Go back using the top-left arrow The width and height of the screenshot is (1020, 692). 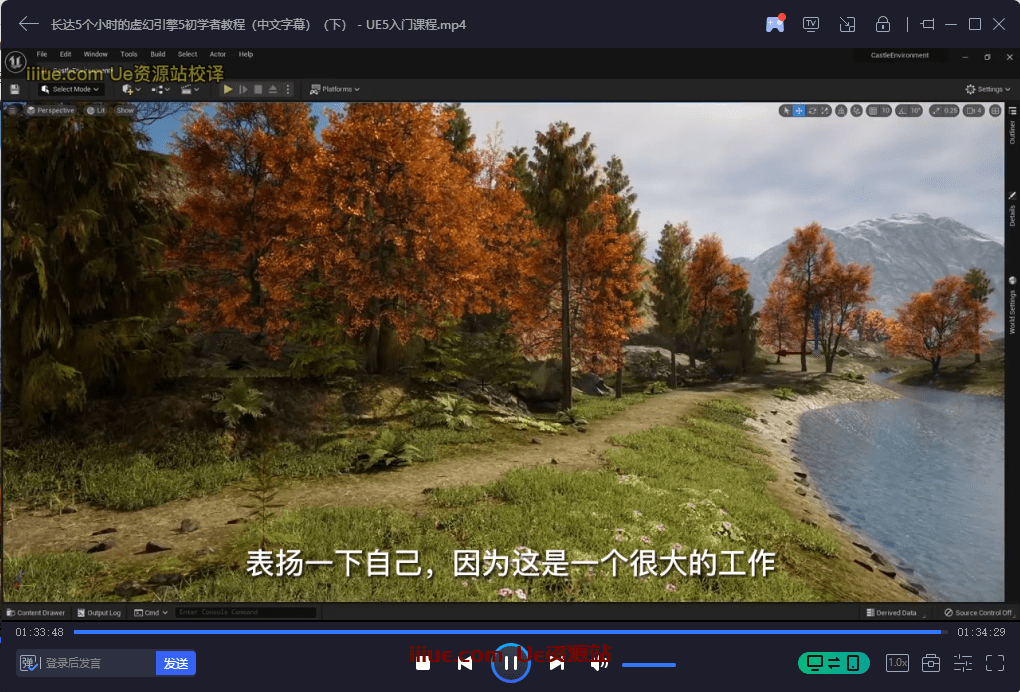coord(28,24)
